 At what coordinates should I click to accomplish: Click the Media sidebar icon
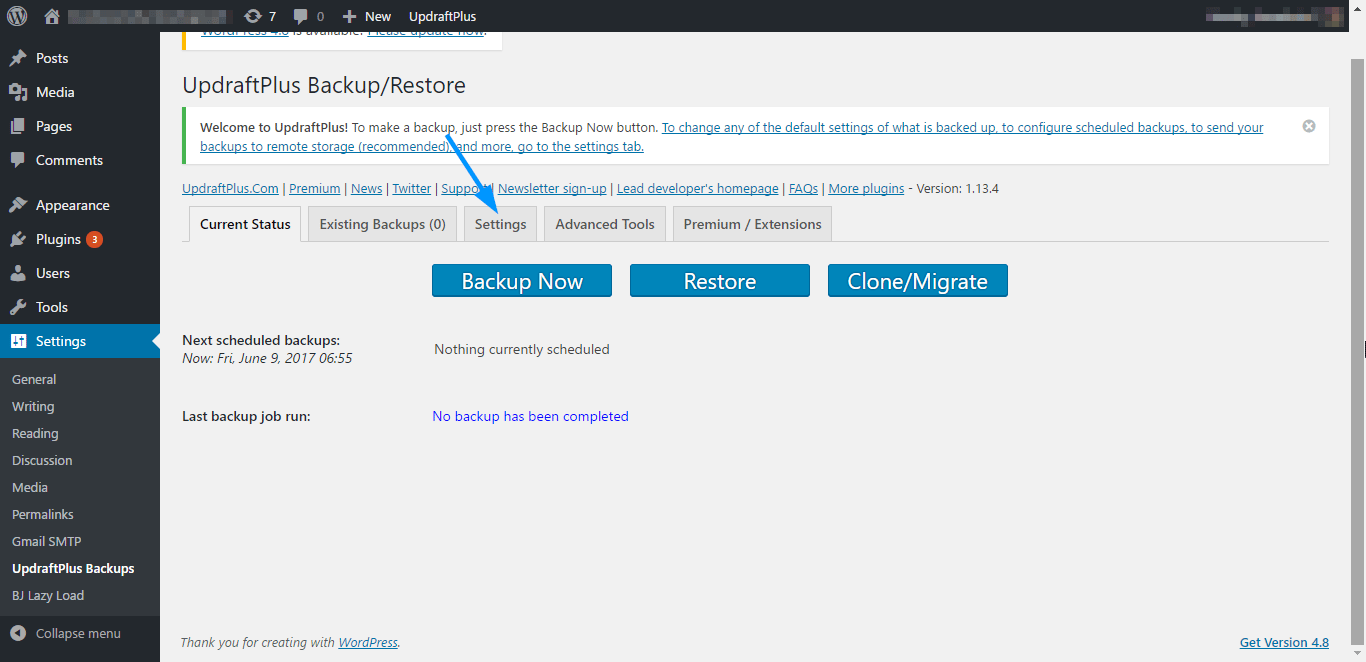18,92
